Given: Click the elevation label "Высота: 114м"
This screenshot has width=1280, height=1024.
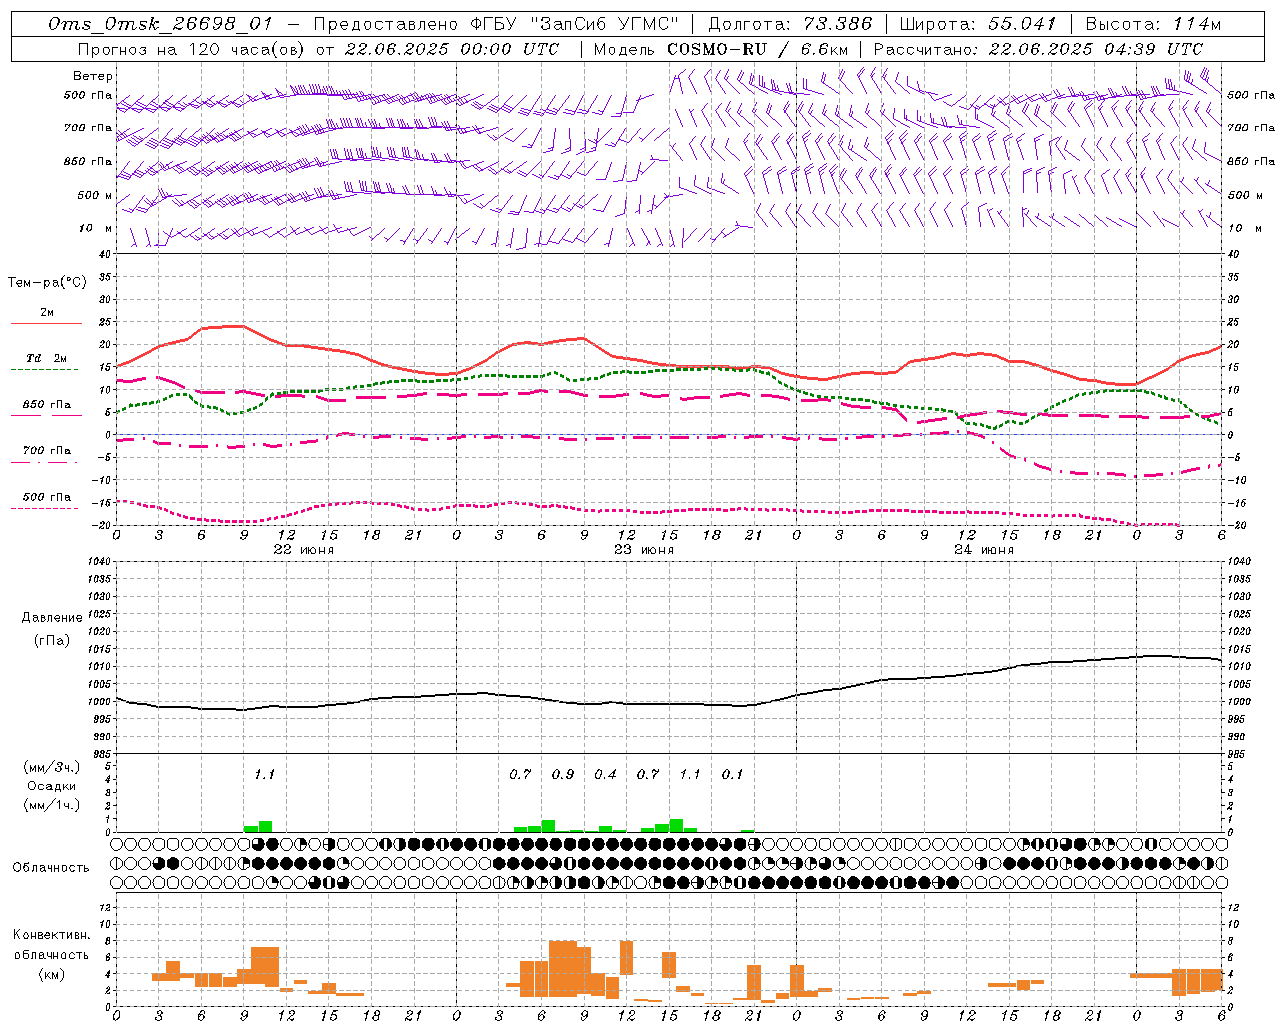Looking at the screenshot, I should pyautogui.click(x=1154, y=24).
